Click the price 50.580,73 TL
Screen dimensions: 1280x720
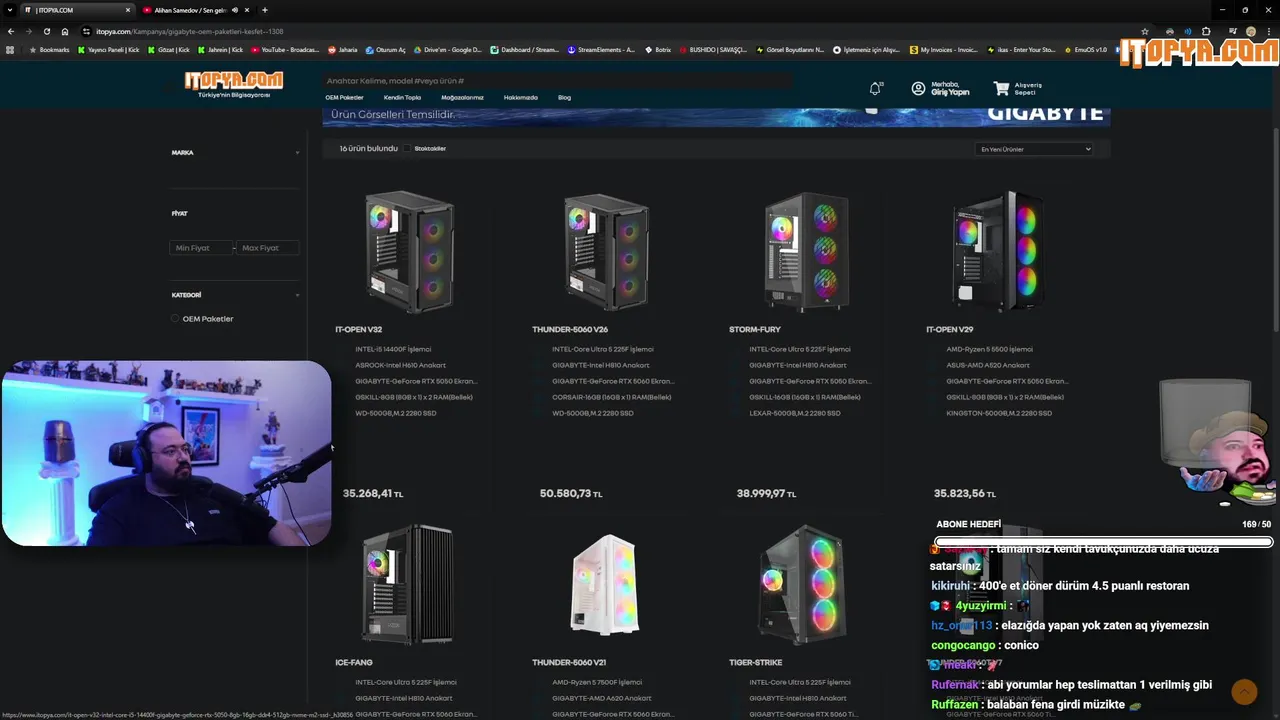coord(571,494)
